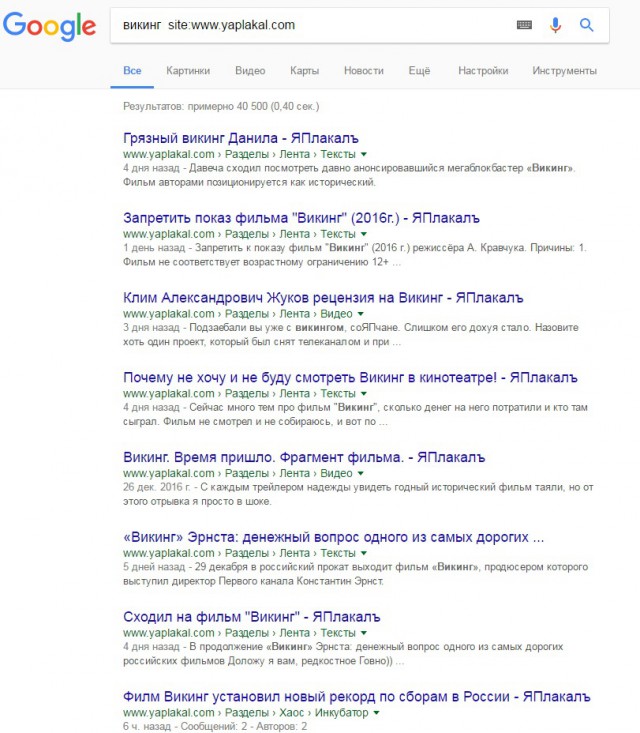The width and height of the screenshot is (640, 733).
Task: Open «Викинг» Эрнста: денежный вопрос link
Action: [x=333, y=537]
